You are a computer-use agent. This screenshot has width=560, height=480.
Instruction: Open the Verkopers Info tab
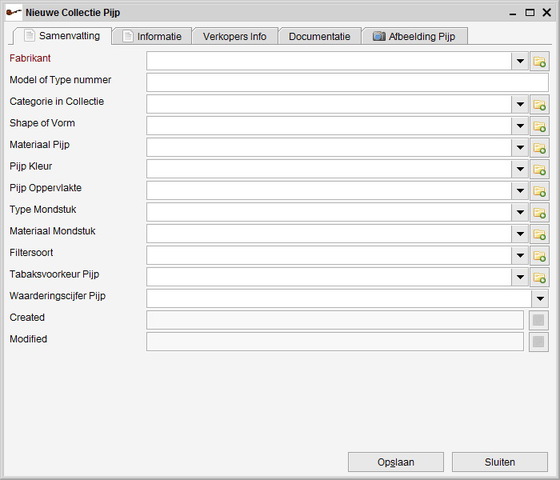(x=235, y=36)
